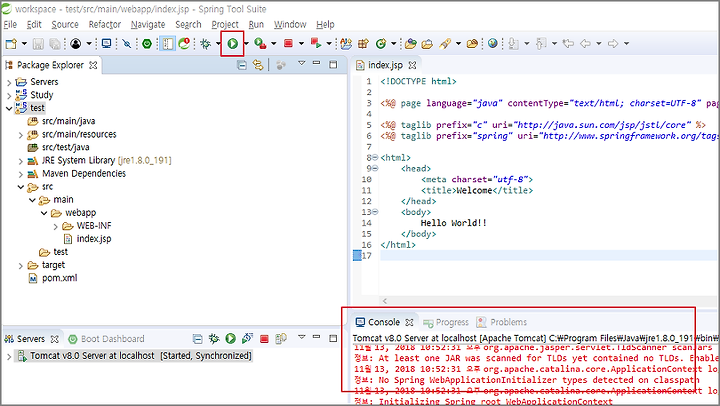Viewport: 720px width, 406px height.
Task: Click the red Terminate toolbar icon
Action: (288, 44)
